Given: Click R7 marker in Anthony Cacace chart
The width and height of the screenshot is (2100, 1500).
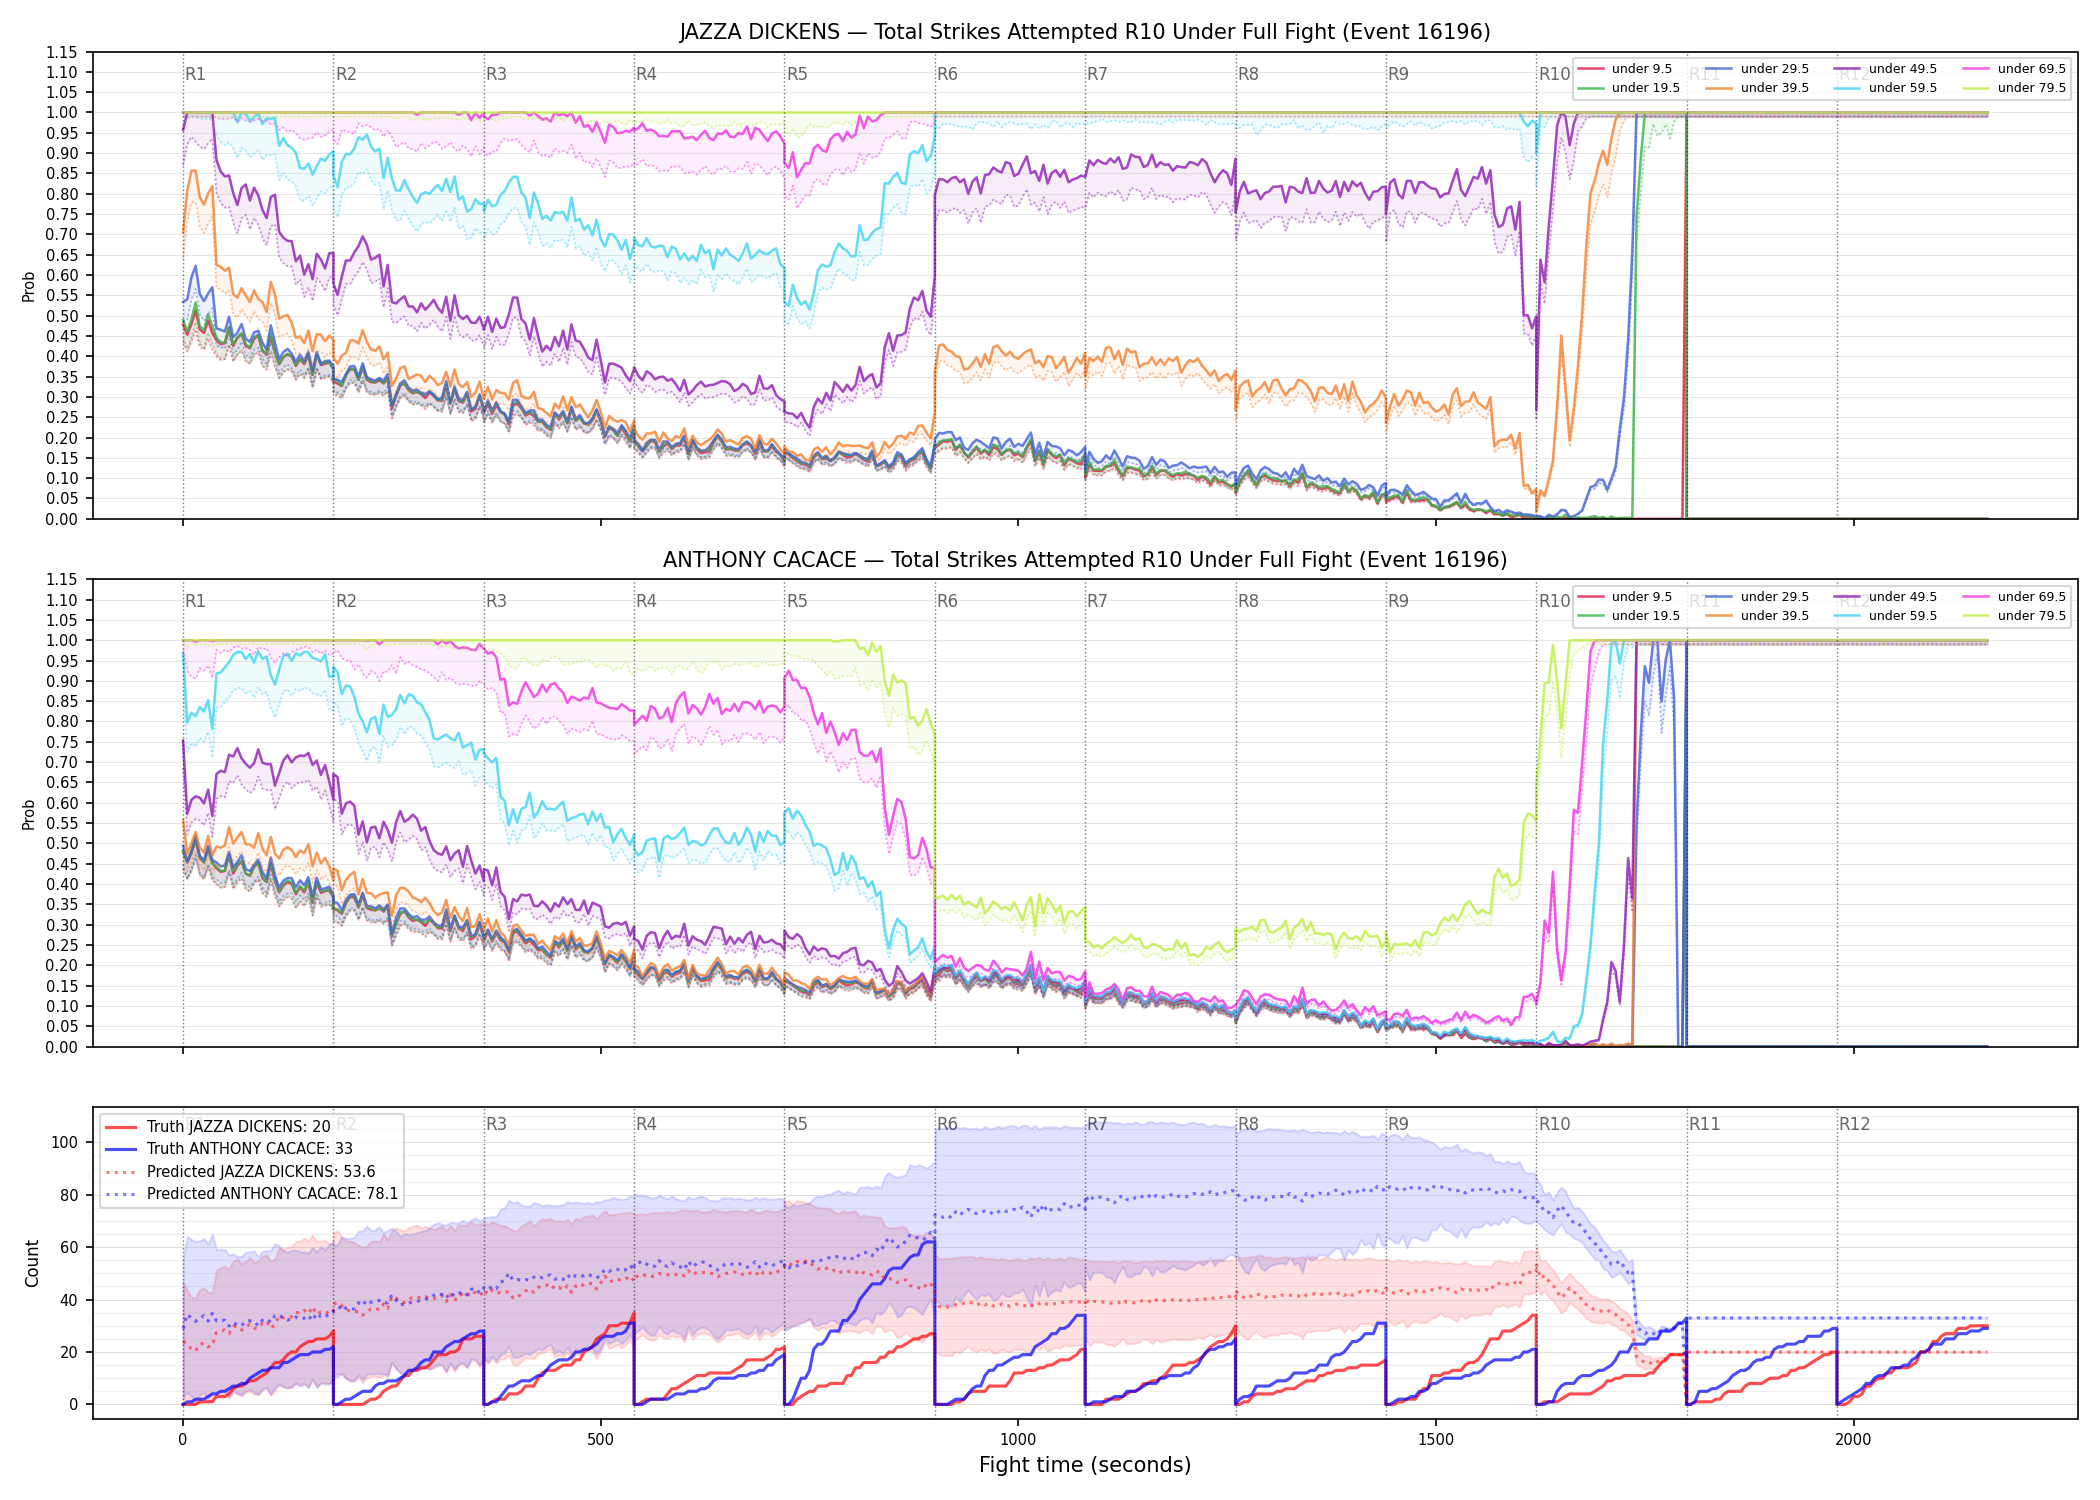Looking at the screenshot, I should coord(1097,601).
